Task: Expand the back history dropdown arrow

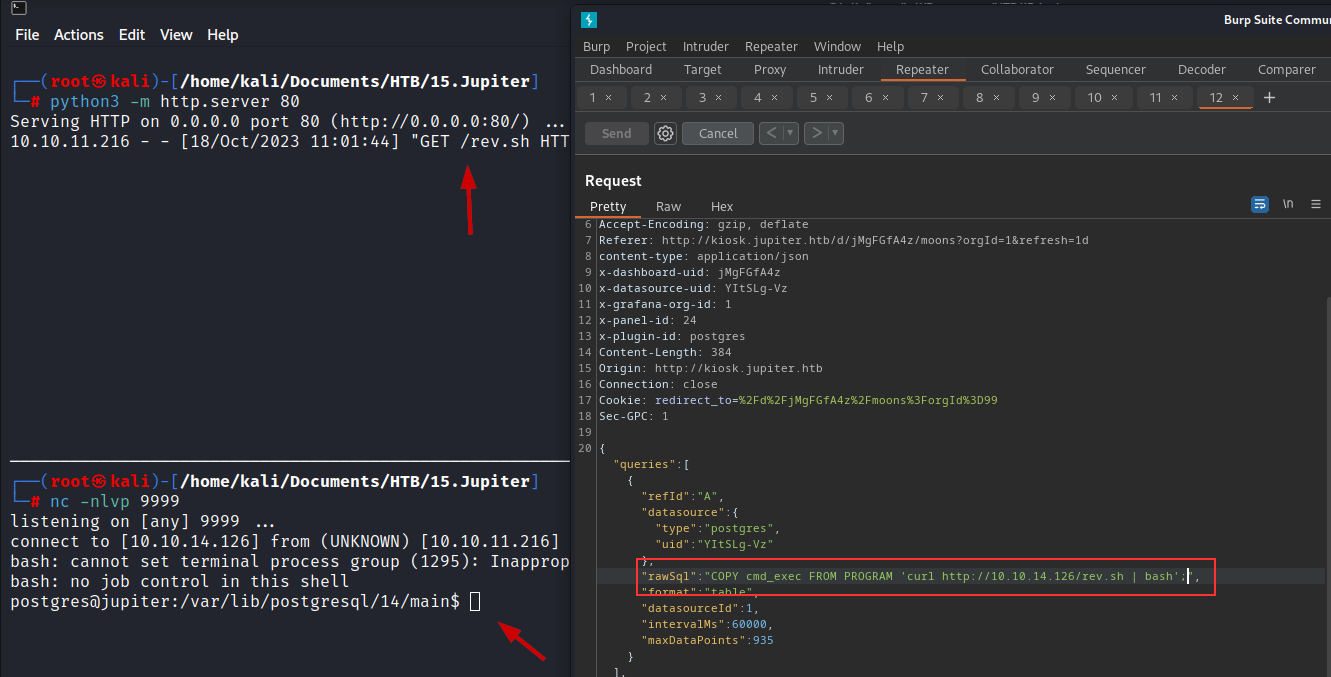Action: point(791,133)
